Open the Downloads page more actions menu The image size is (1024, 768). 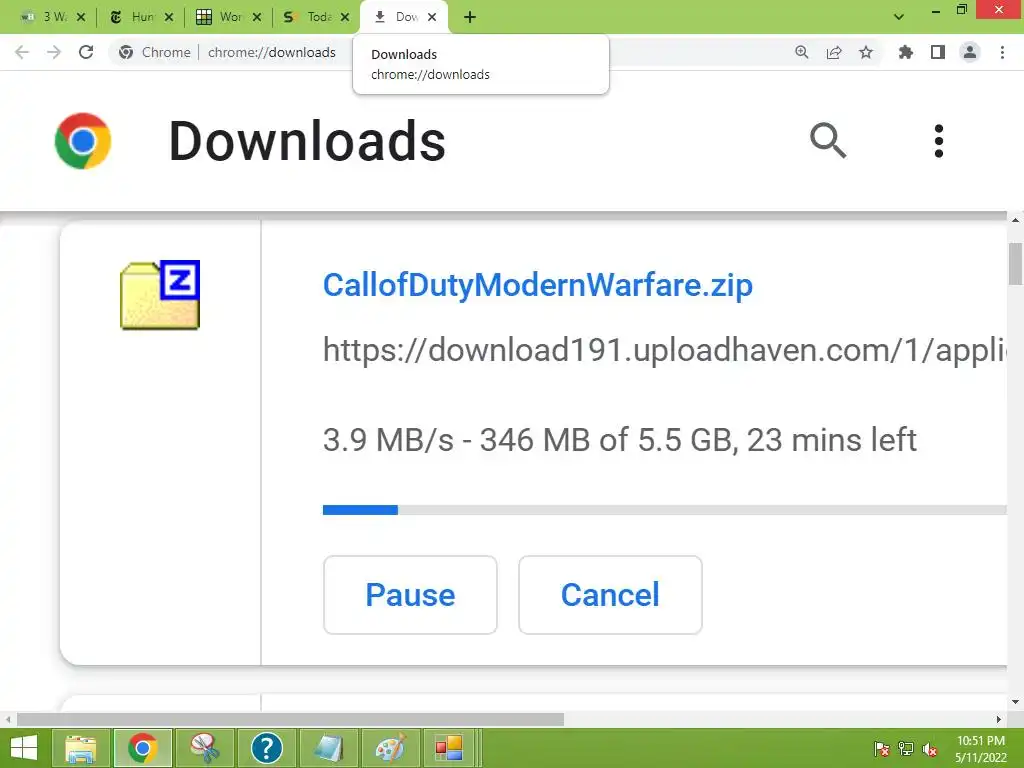coord(938,141)
